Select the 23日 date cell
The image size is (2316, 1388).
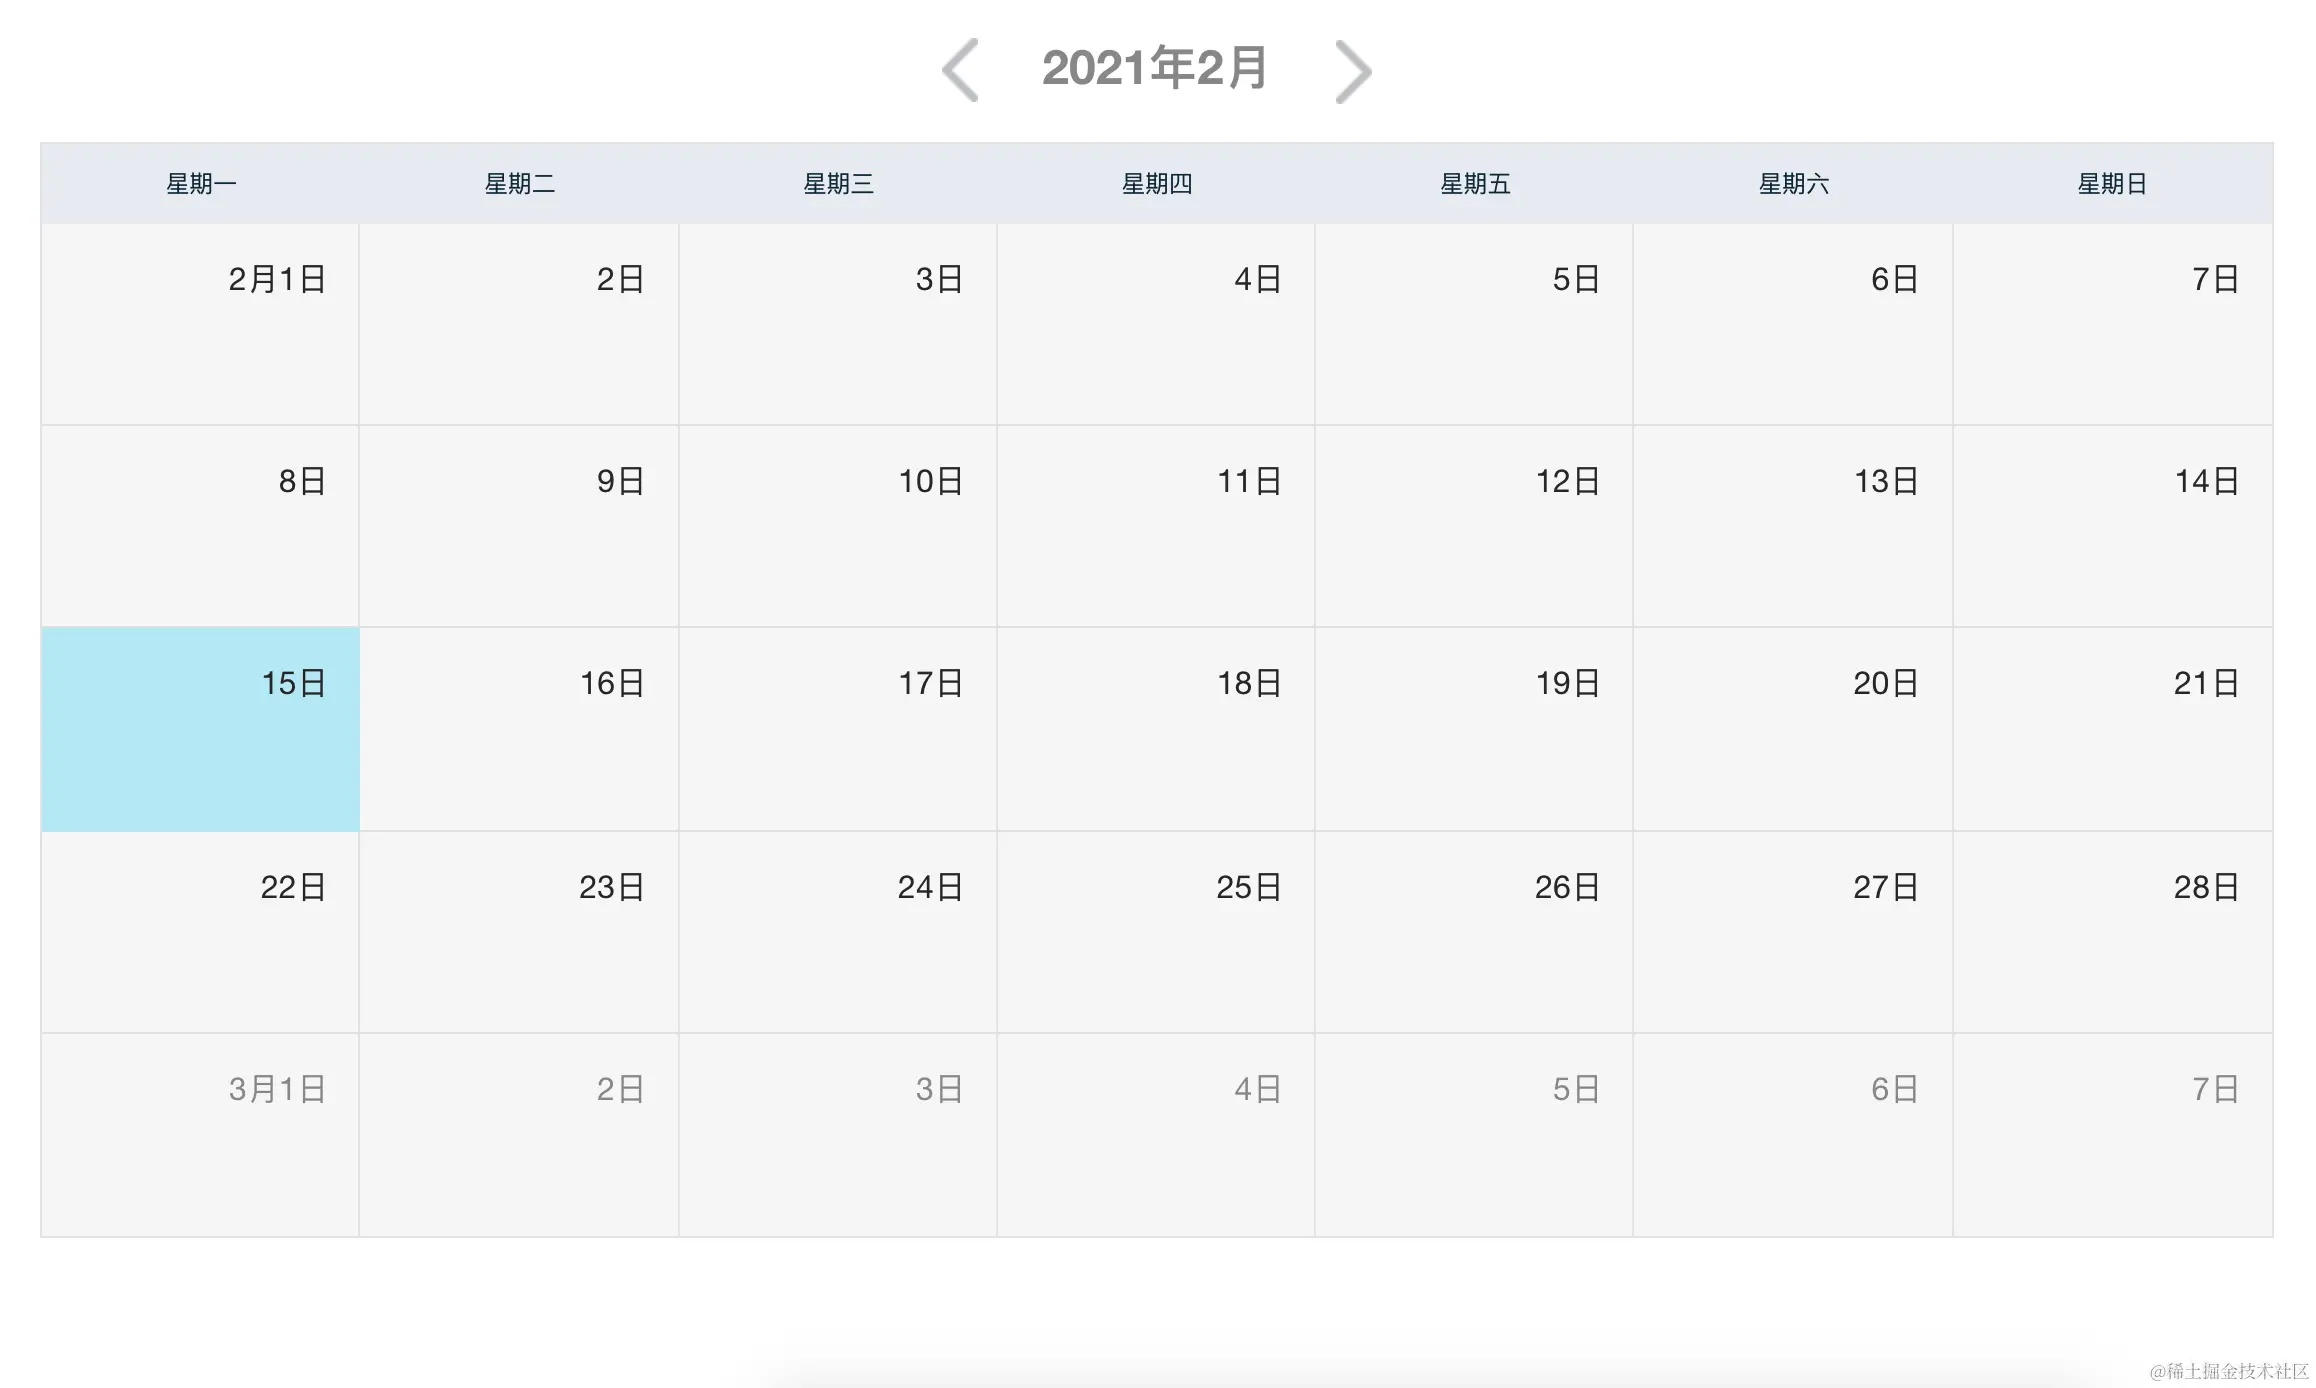(x=519, y=932)
